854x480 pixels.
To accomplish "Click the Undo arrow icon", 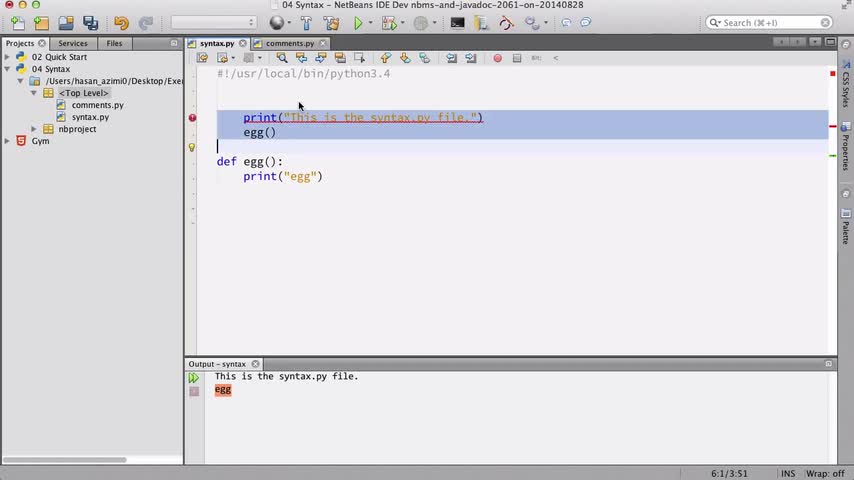I will click(x=121, y=23).
